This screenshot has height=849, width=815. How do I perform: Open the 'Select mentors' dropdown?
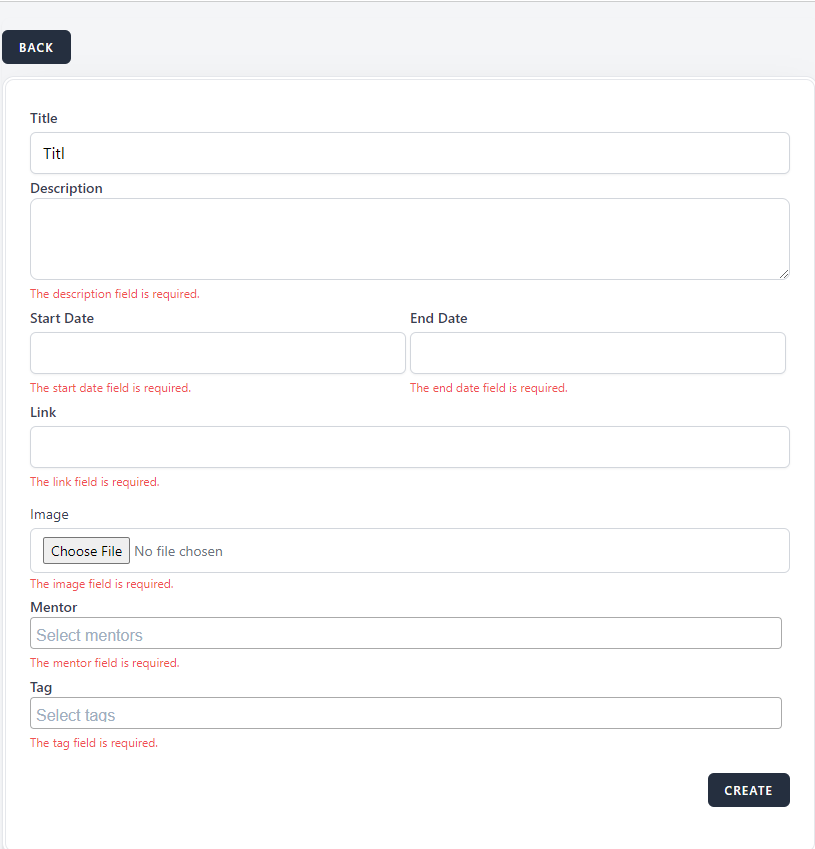tap(406, 634)
